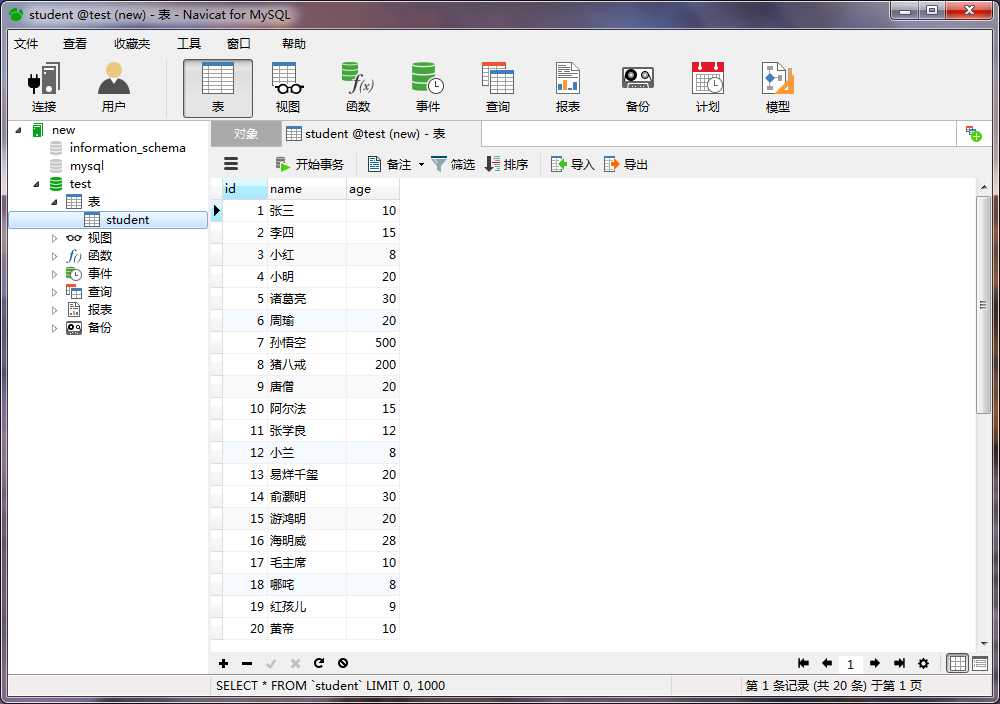Open the 帮助 menu
1000x704 pixels.
293,43
